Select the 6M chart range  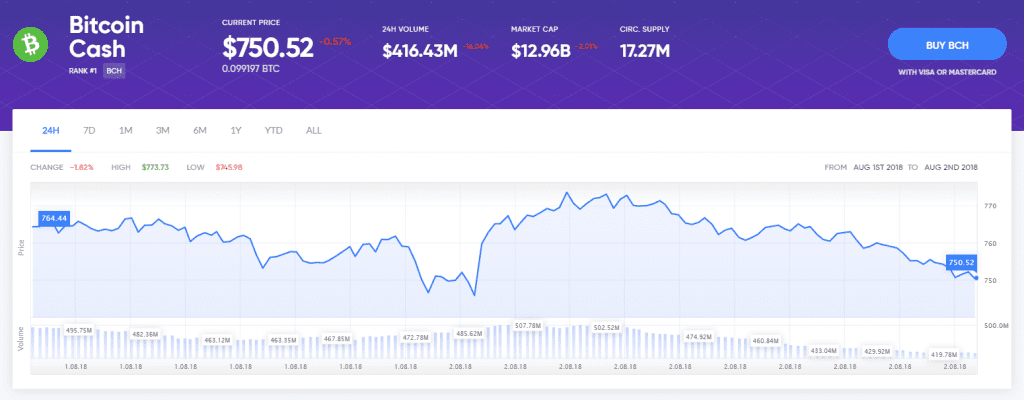tap(200, 130)
